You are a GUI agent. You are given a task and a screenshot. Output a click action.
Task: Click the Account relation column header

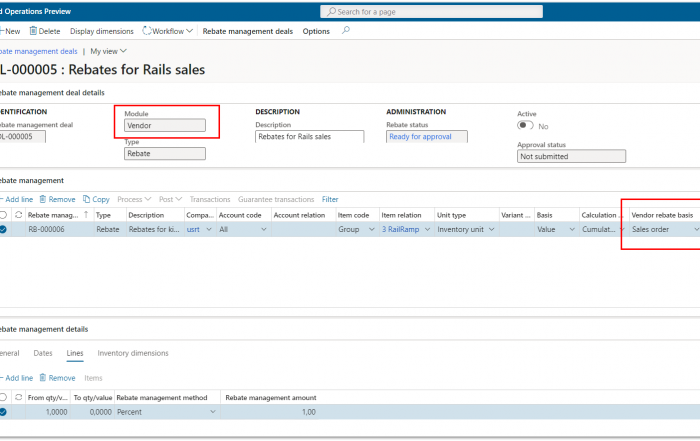(x=299, y=215)
